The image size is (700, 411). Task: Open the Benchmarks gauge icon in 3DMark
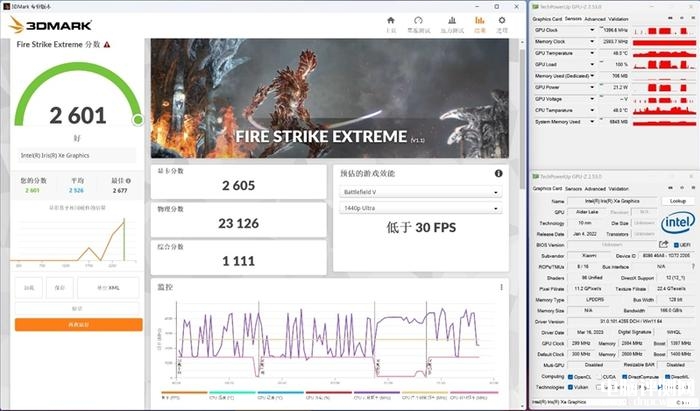point(418,21)
